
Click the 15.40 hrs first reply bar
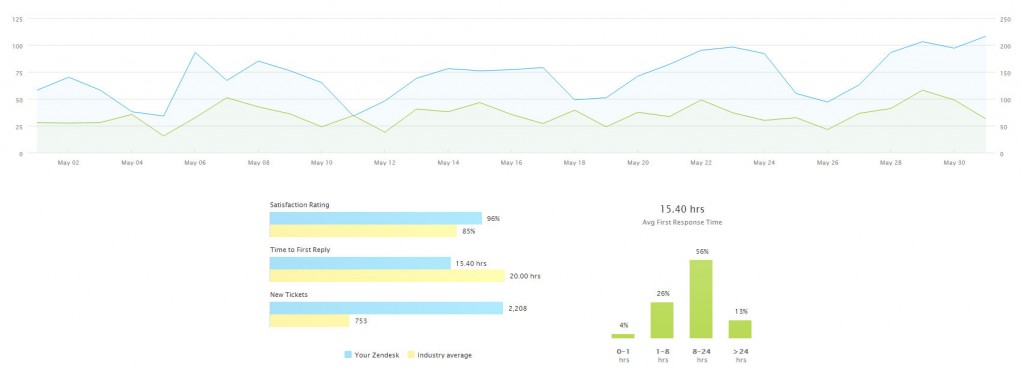360,263
